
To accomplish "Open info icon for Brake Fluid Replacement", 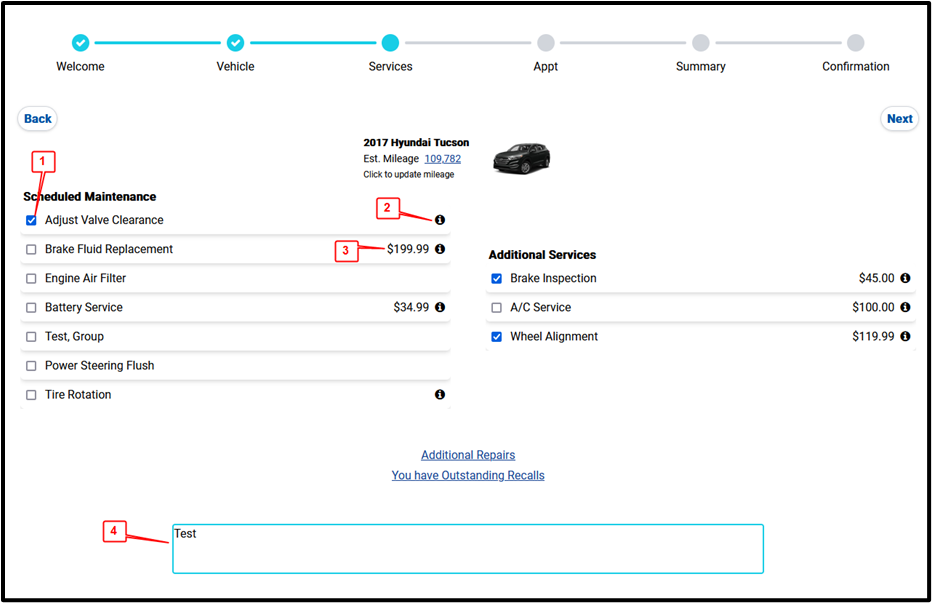I will coord(440,249).
